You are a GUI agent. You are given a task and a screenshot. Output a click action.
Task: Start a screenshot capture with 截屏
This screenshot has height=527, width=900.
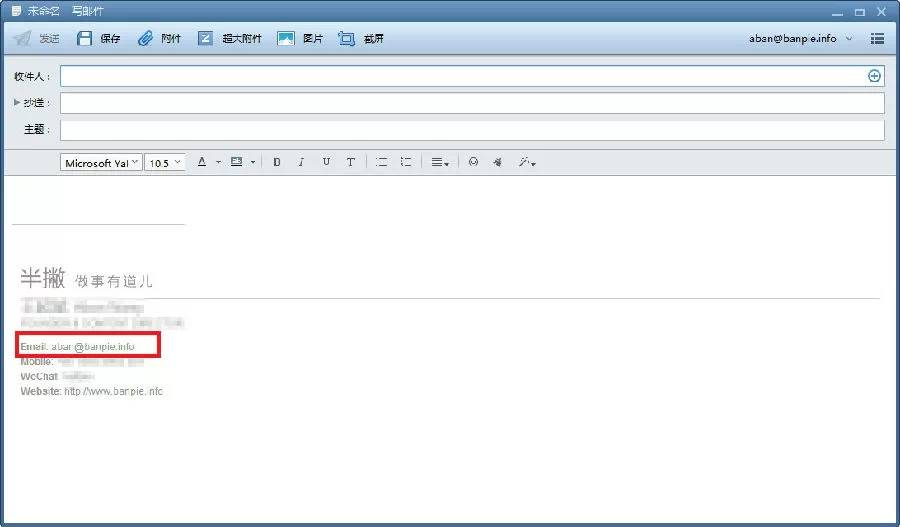coord(347,39)
